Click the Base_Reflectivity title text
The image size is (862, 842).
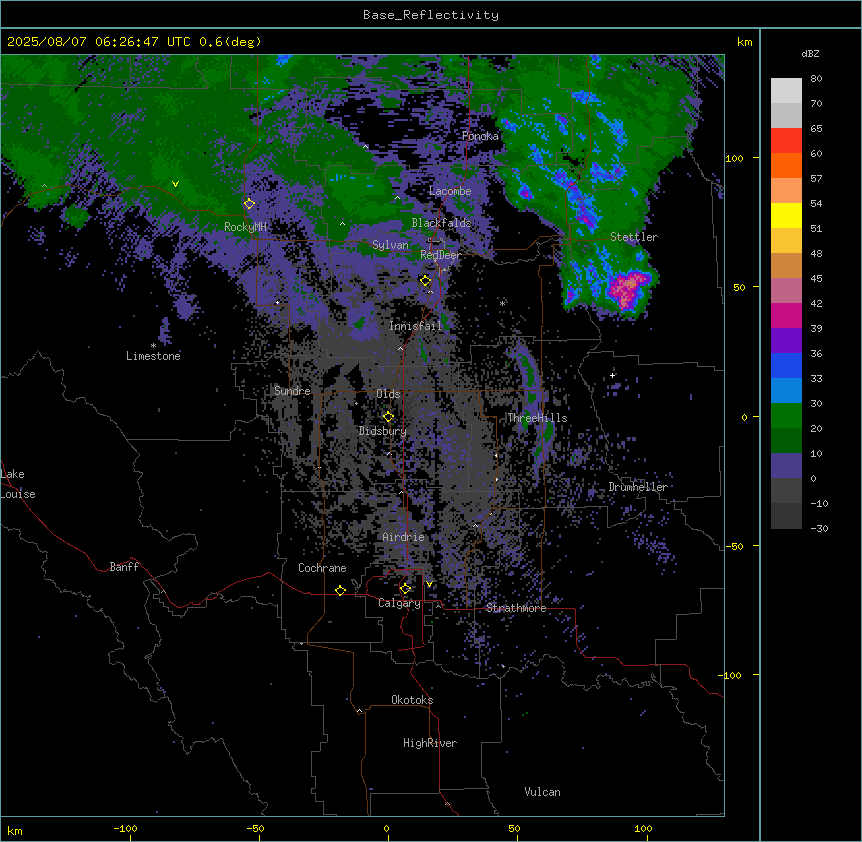tap(430, 15)
